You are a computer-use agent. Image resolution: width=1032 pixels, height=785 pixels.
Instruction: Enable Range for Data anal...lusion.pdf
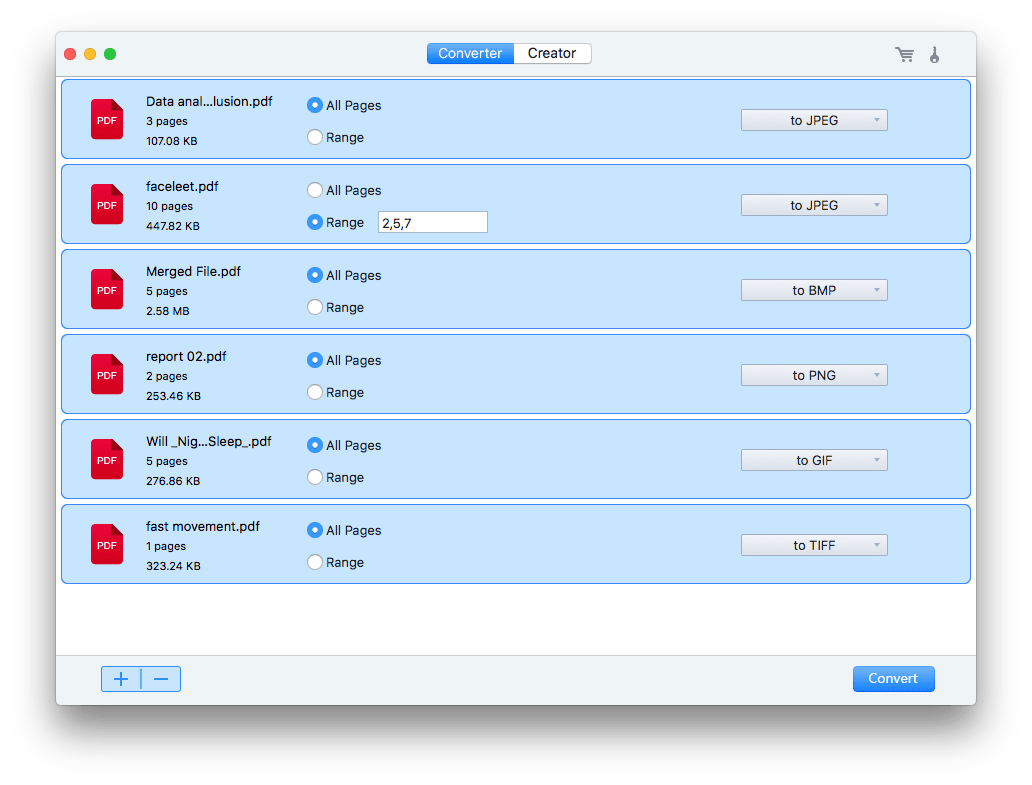click(x=314, y=137)
